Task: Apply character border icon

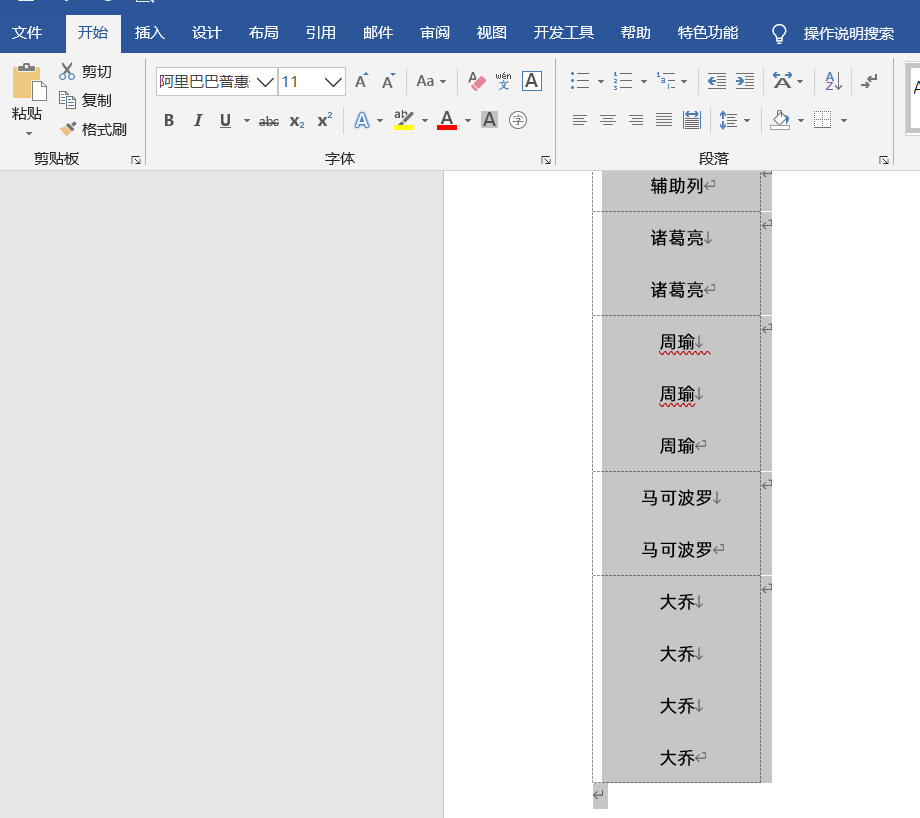Action: [532, 81]
